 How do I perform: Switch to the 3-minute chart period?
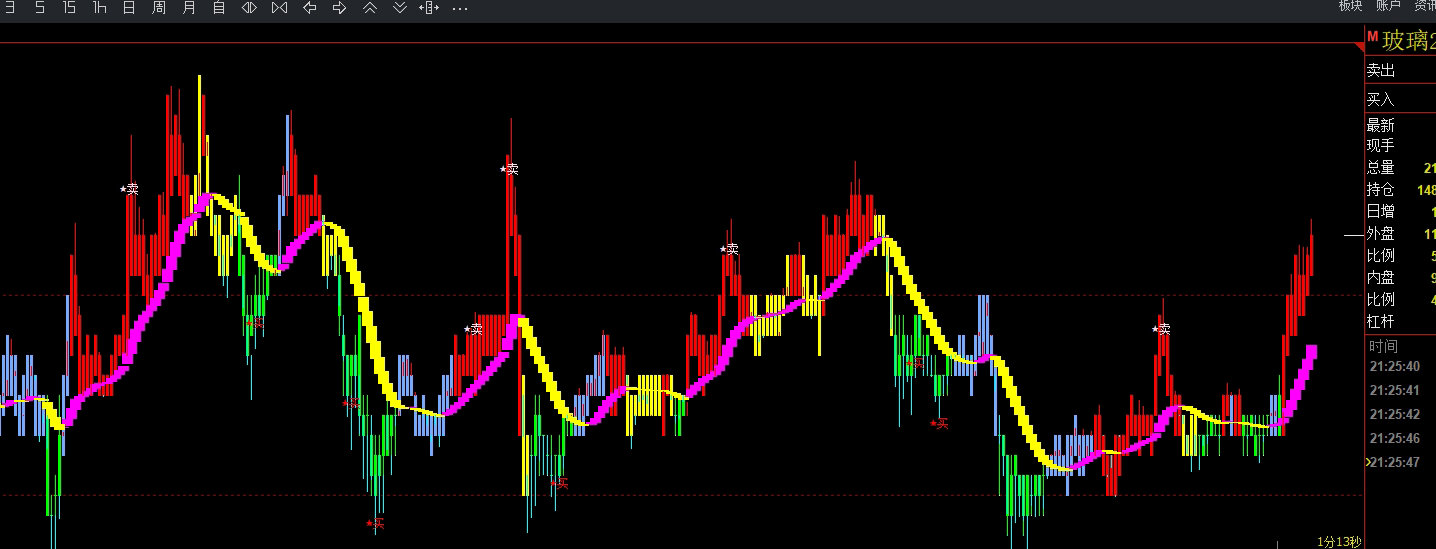[10, 8]
